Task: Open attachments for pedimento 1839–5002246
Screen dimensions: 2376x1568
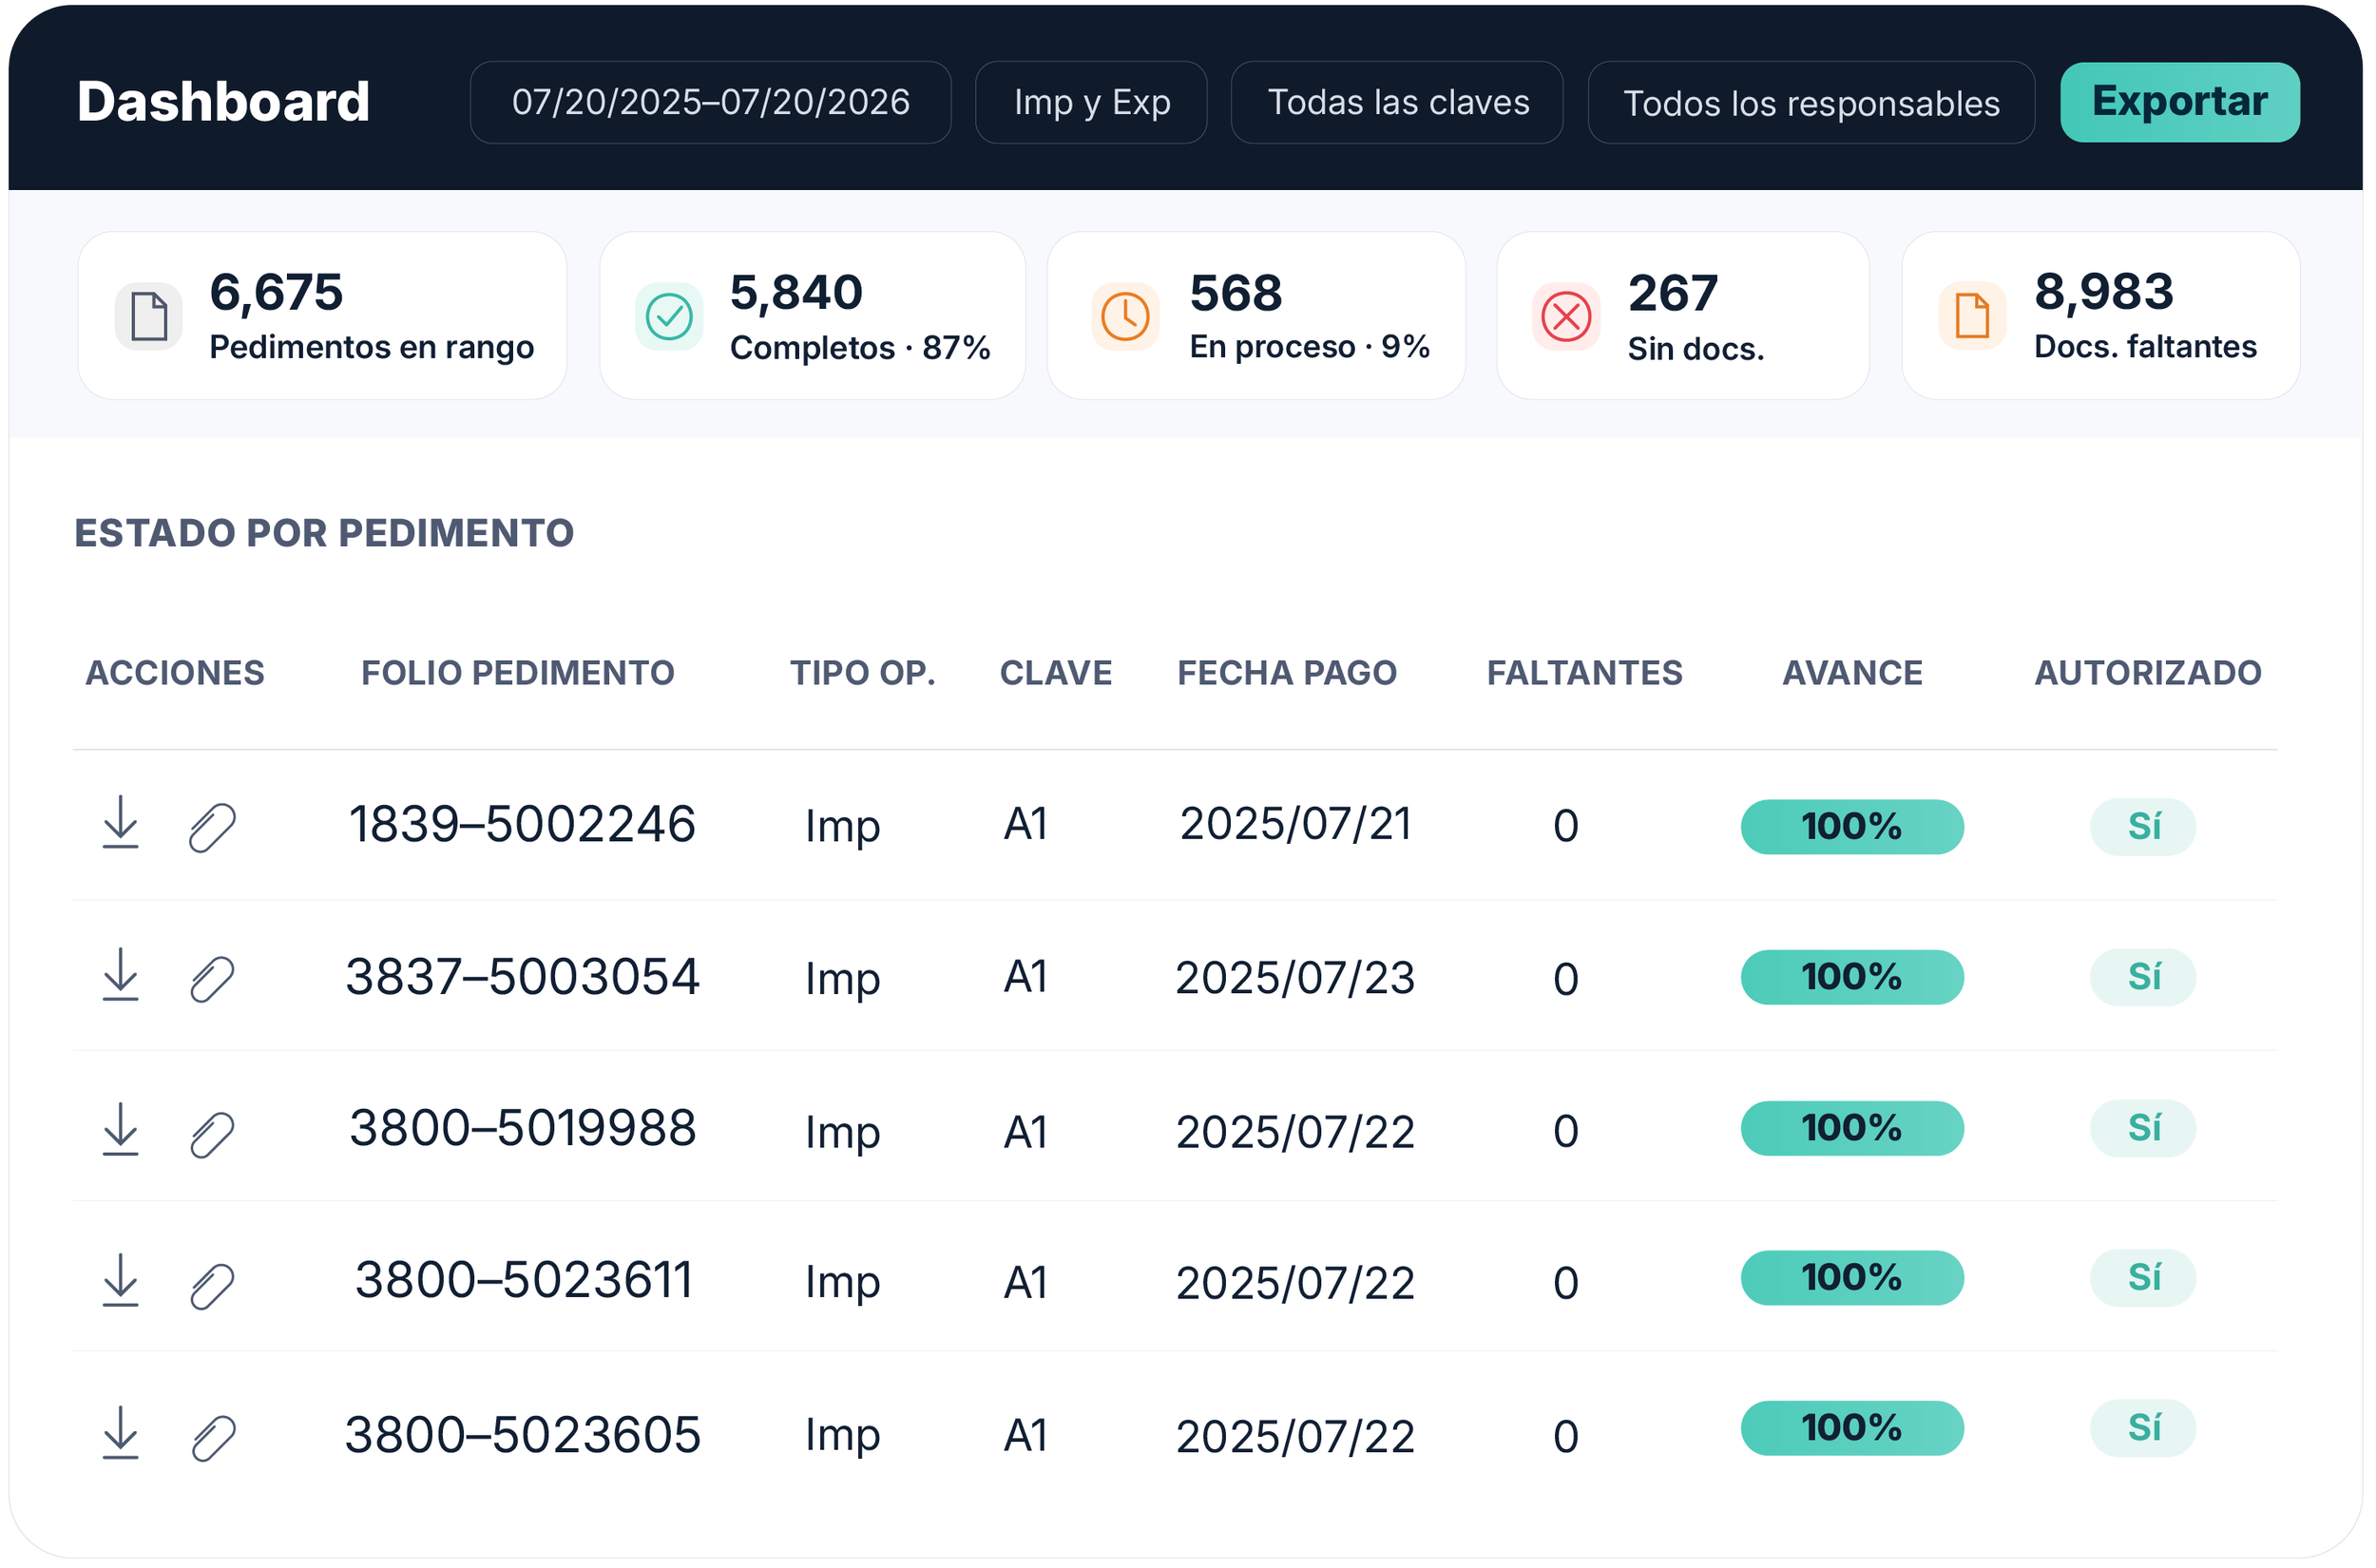Action: coord(212,829)
